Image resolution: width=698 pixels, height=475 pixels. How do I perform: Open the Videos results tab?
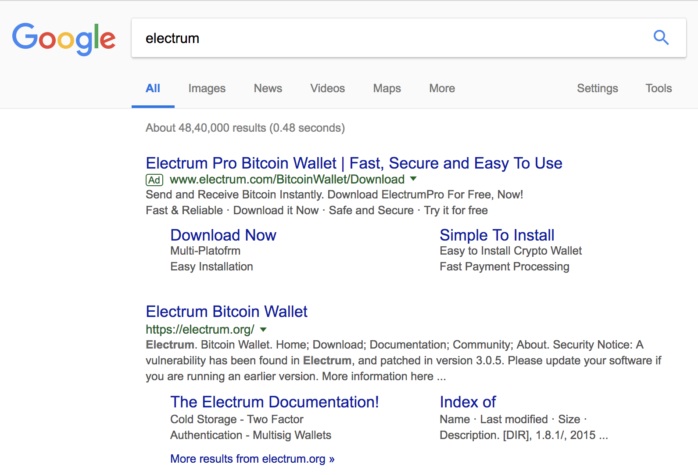[327, 88]
